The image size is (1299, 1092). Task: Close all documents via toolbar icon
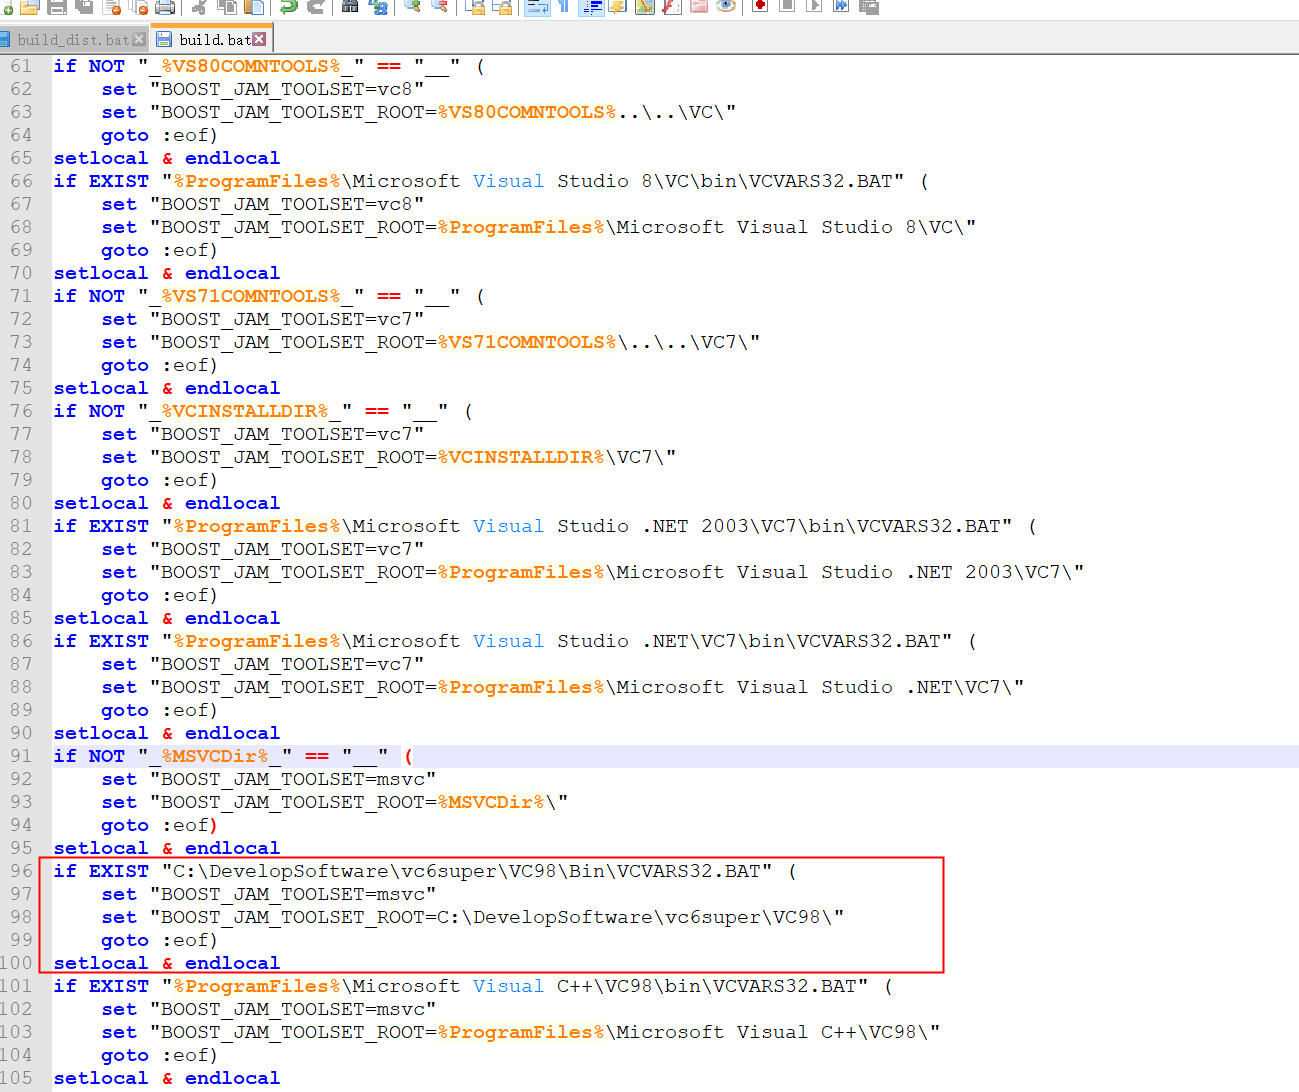pyautogui.click(x=138, y=6)
